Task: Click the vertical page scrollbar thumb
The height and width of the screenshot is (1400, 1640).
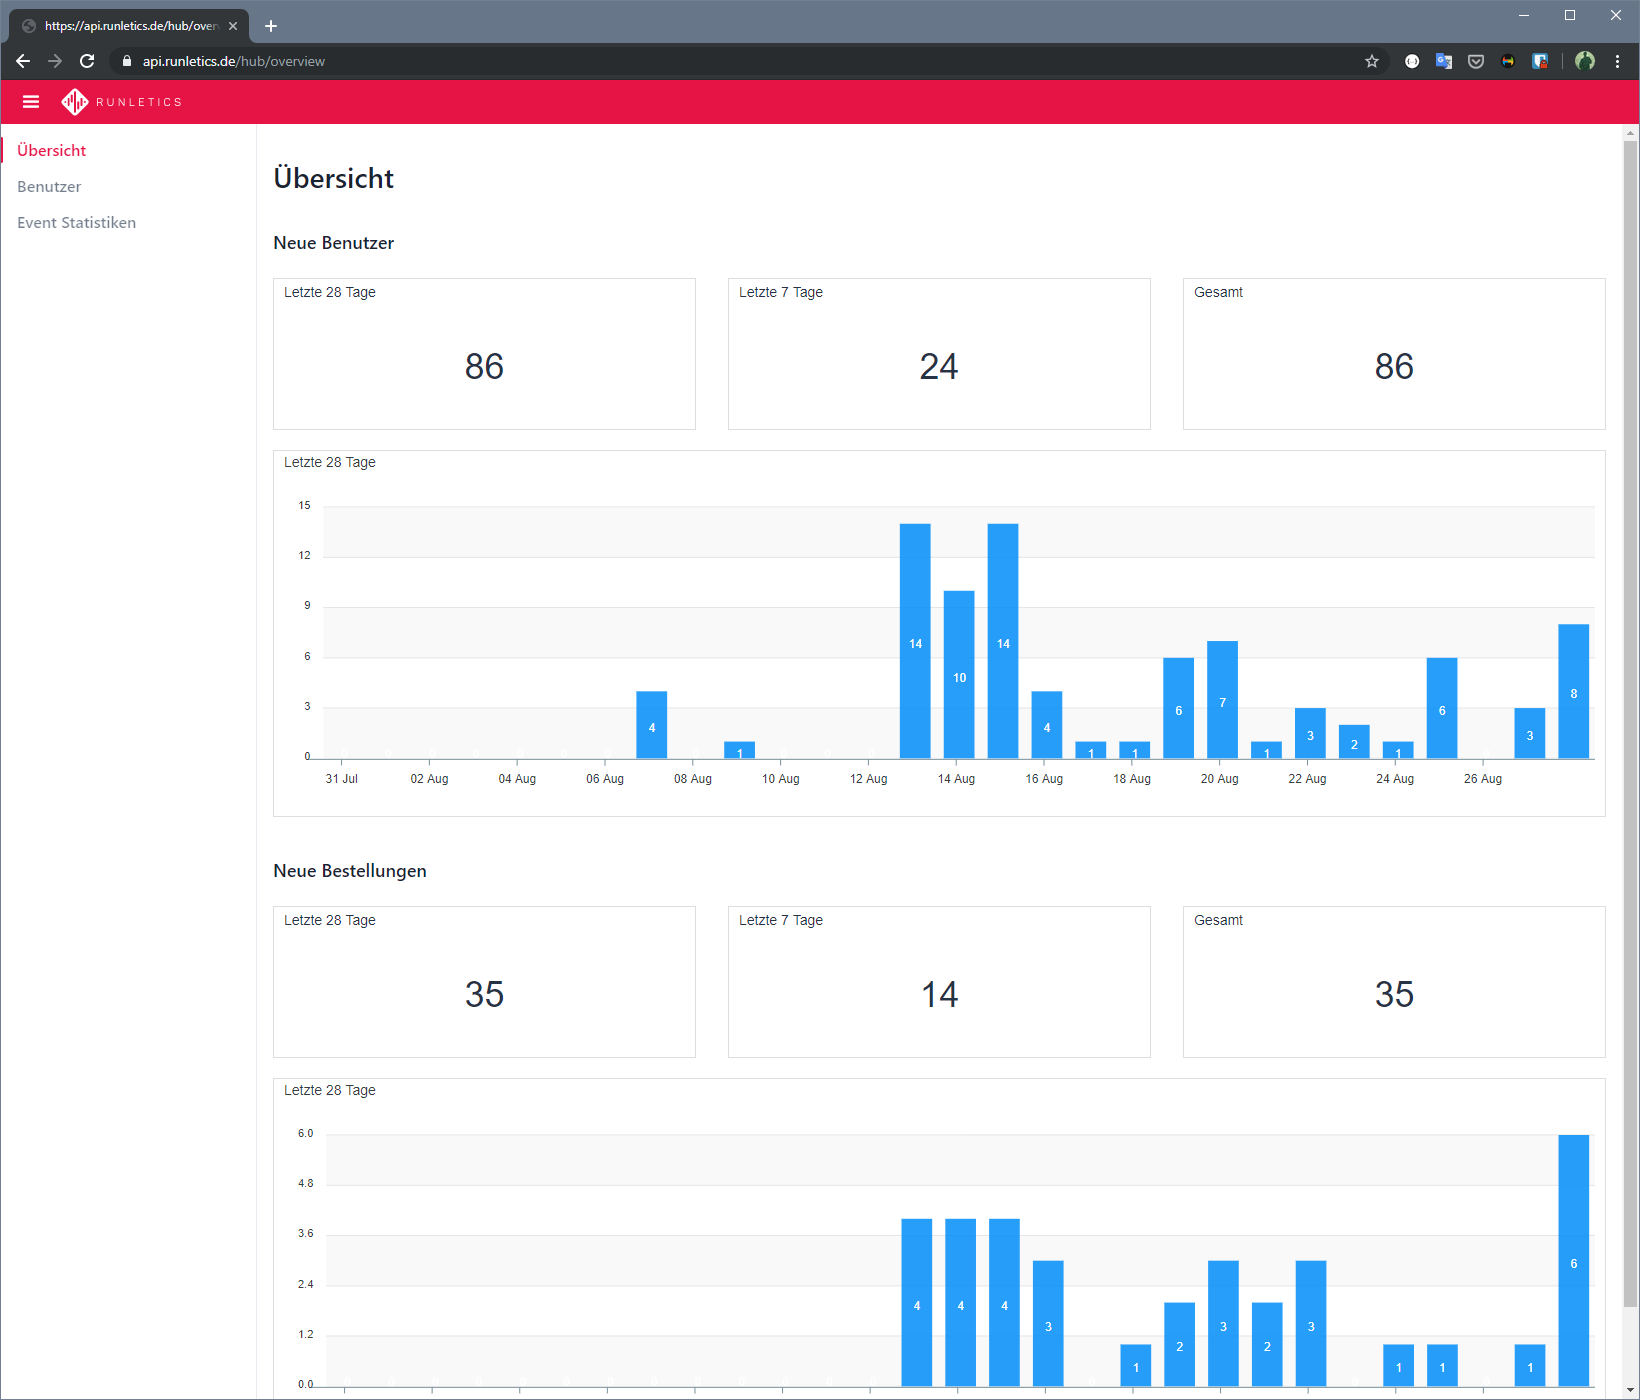Action: 1631,722
